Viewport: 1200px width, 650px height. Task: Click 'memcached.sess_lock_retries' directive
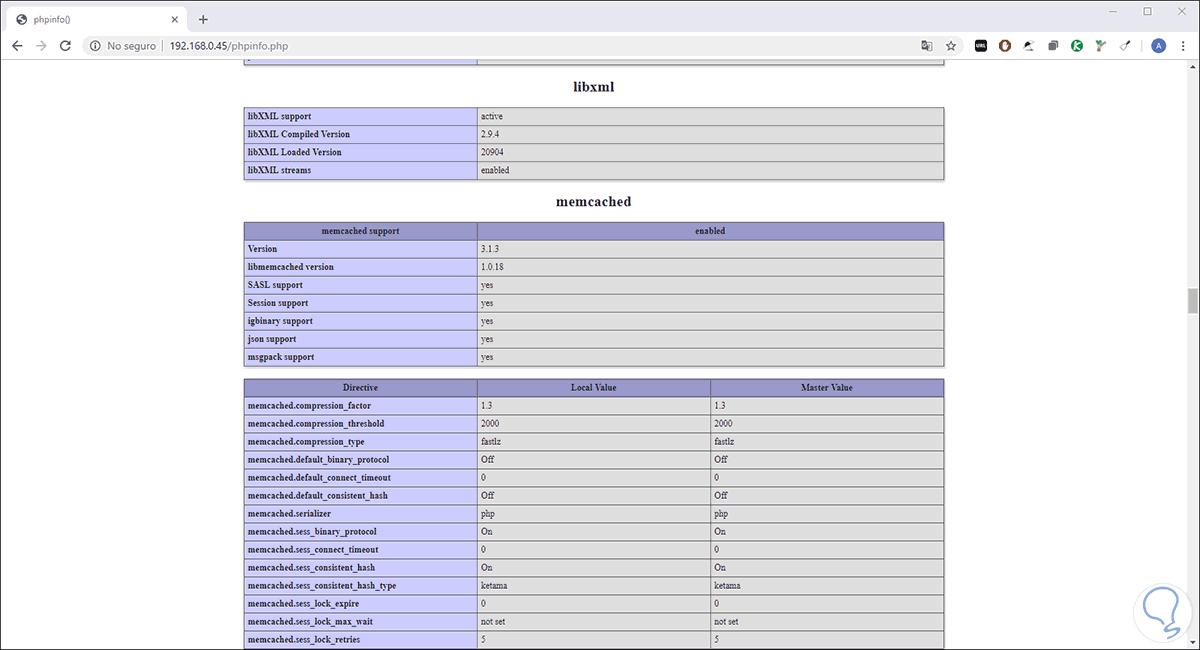point(303,640)
